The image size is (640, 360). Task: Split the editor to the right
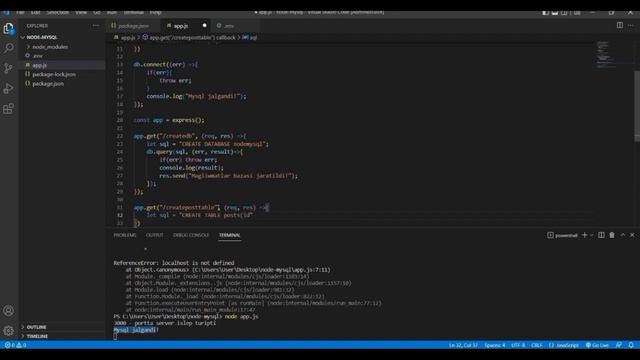[x=620, y=25]
